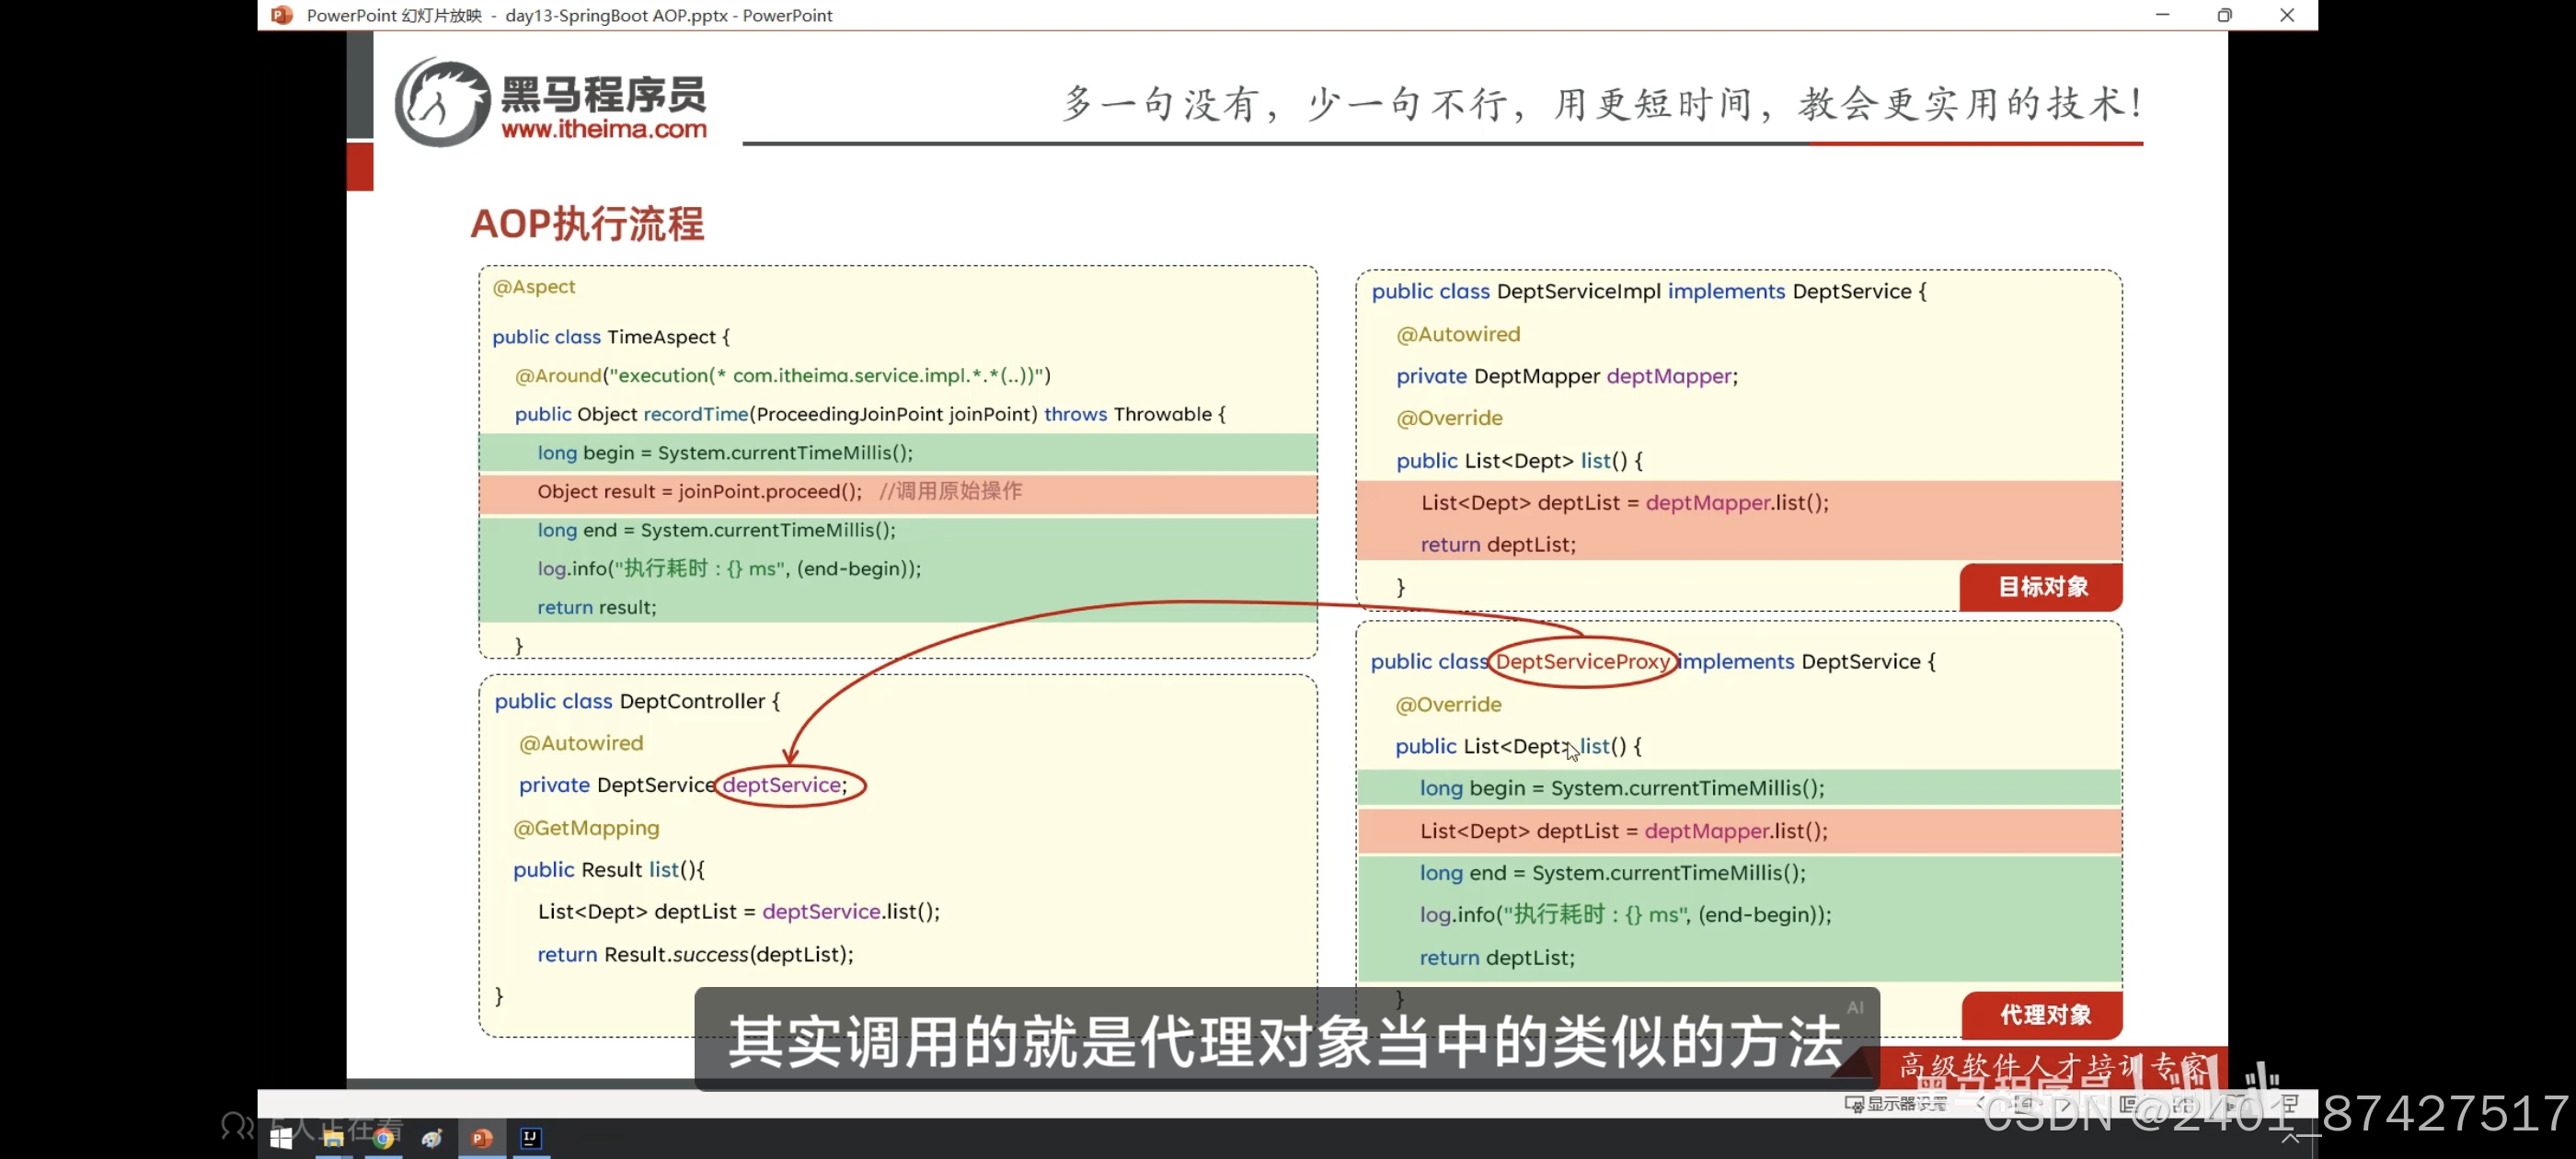The width and height of the screenshot is (2576, 1159).
Task: Switch to IntelliJ IDEA on taskbar
Action: (531, 1138)
